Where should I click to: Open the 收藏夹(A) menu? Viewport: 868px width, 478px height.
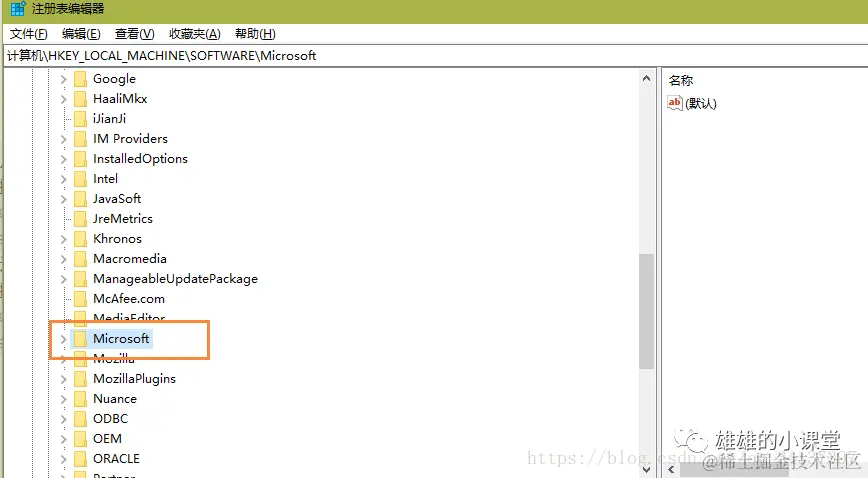coord(195,34)
